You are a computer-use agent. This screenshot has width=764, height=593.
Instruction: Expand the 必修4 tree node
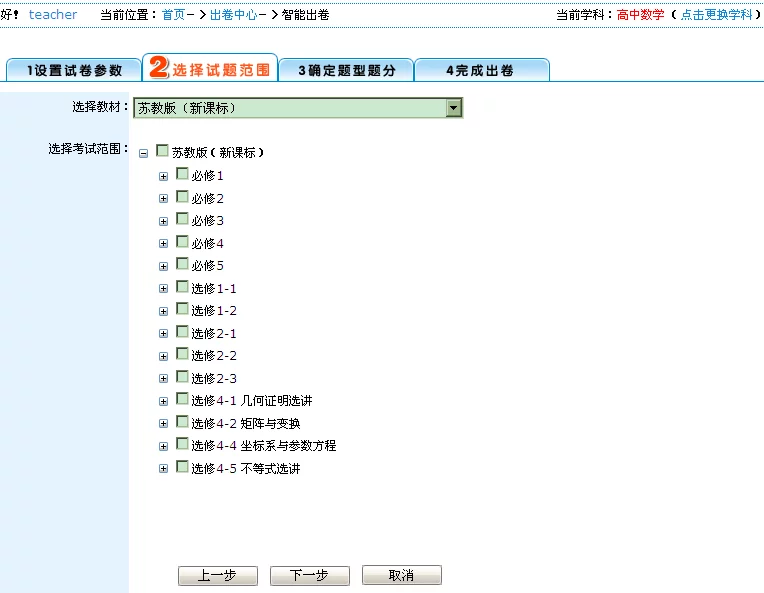click(x=164, y=244)
